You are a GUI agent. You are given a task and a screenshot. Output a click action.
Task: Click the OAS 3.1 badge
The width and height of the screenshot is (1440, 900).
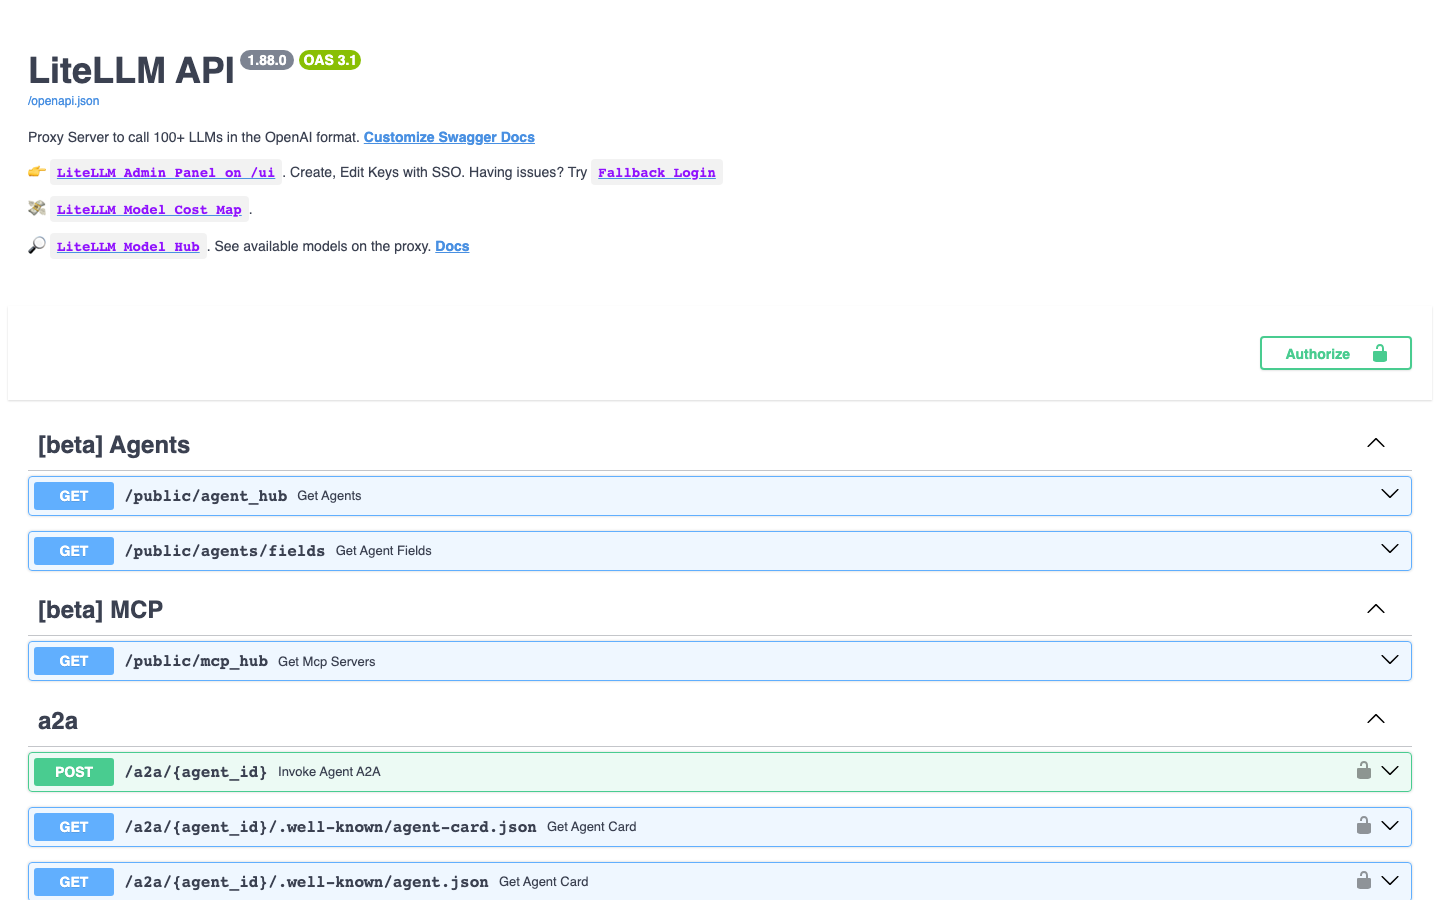click(x=330, y=60)
